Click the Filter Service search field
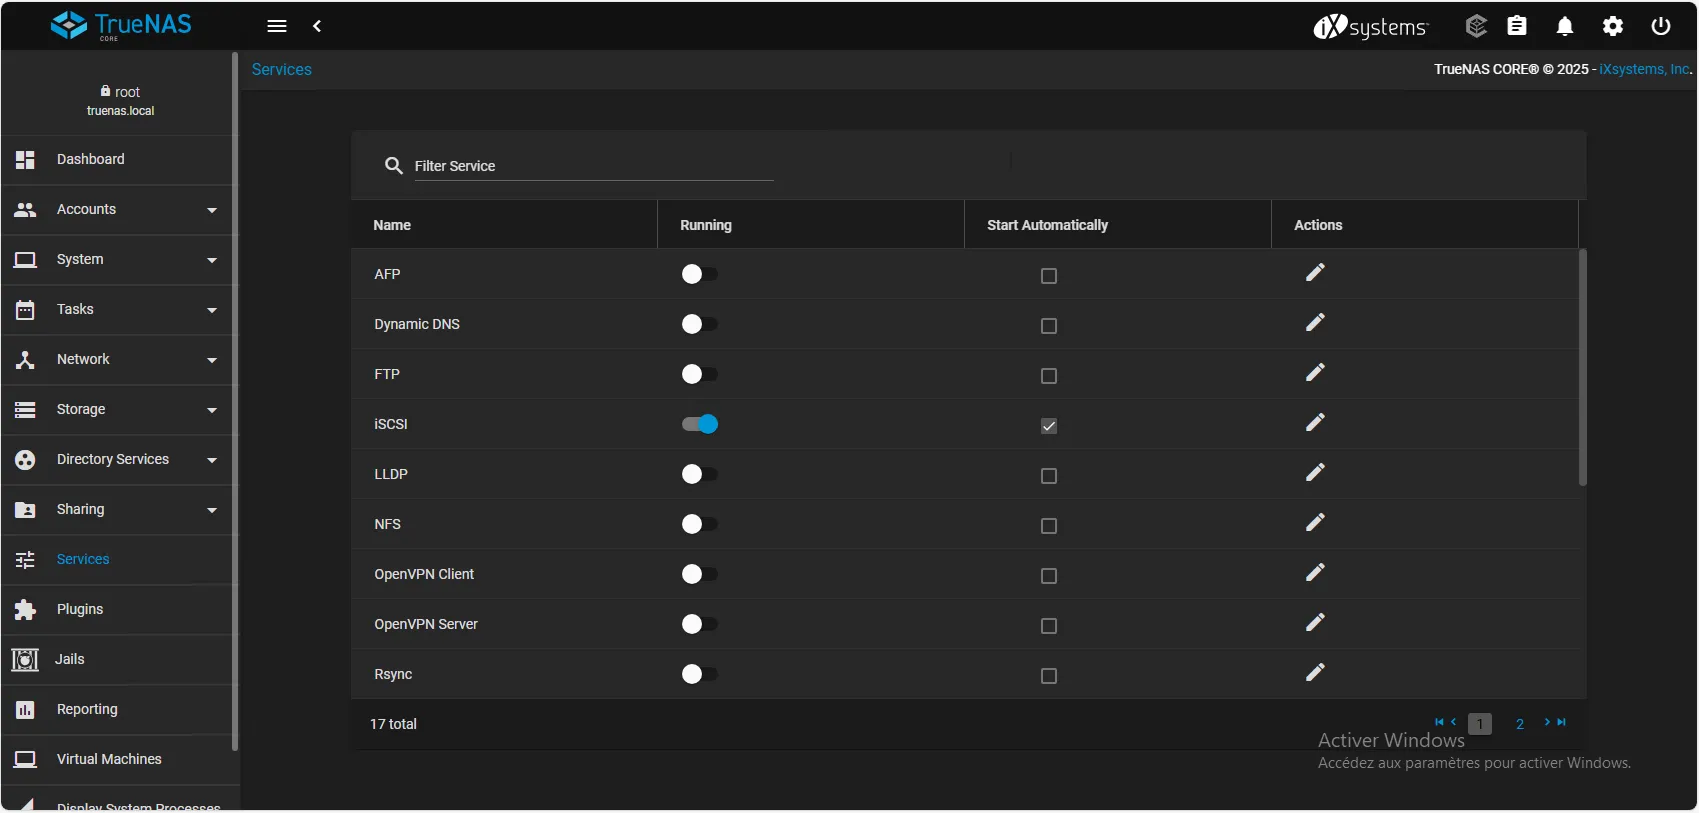The image size is (1699, 813). coord(593,166)
